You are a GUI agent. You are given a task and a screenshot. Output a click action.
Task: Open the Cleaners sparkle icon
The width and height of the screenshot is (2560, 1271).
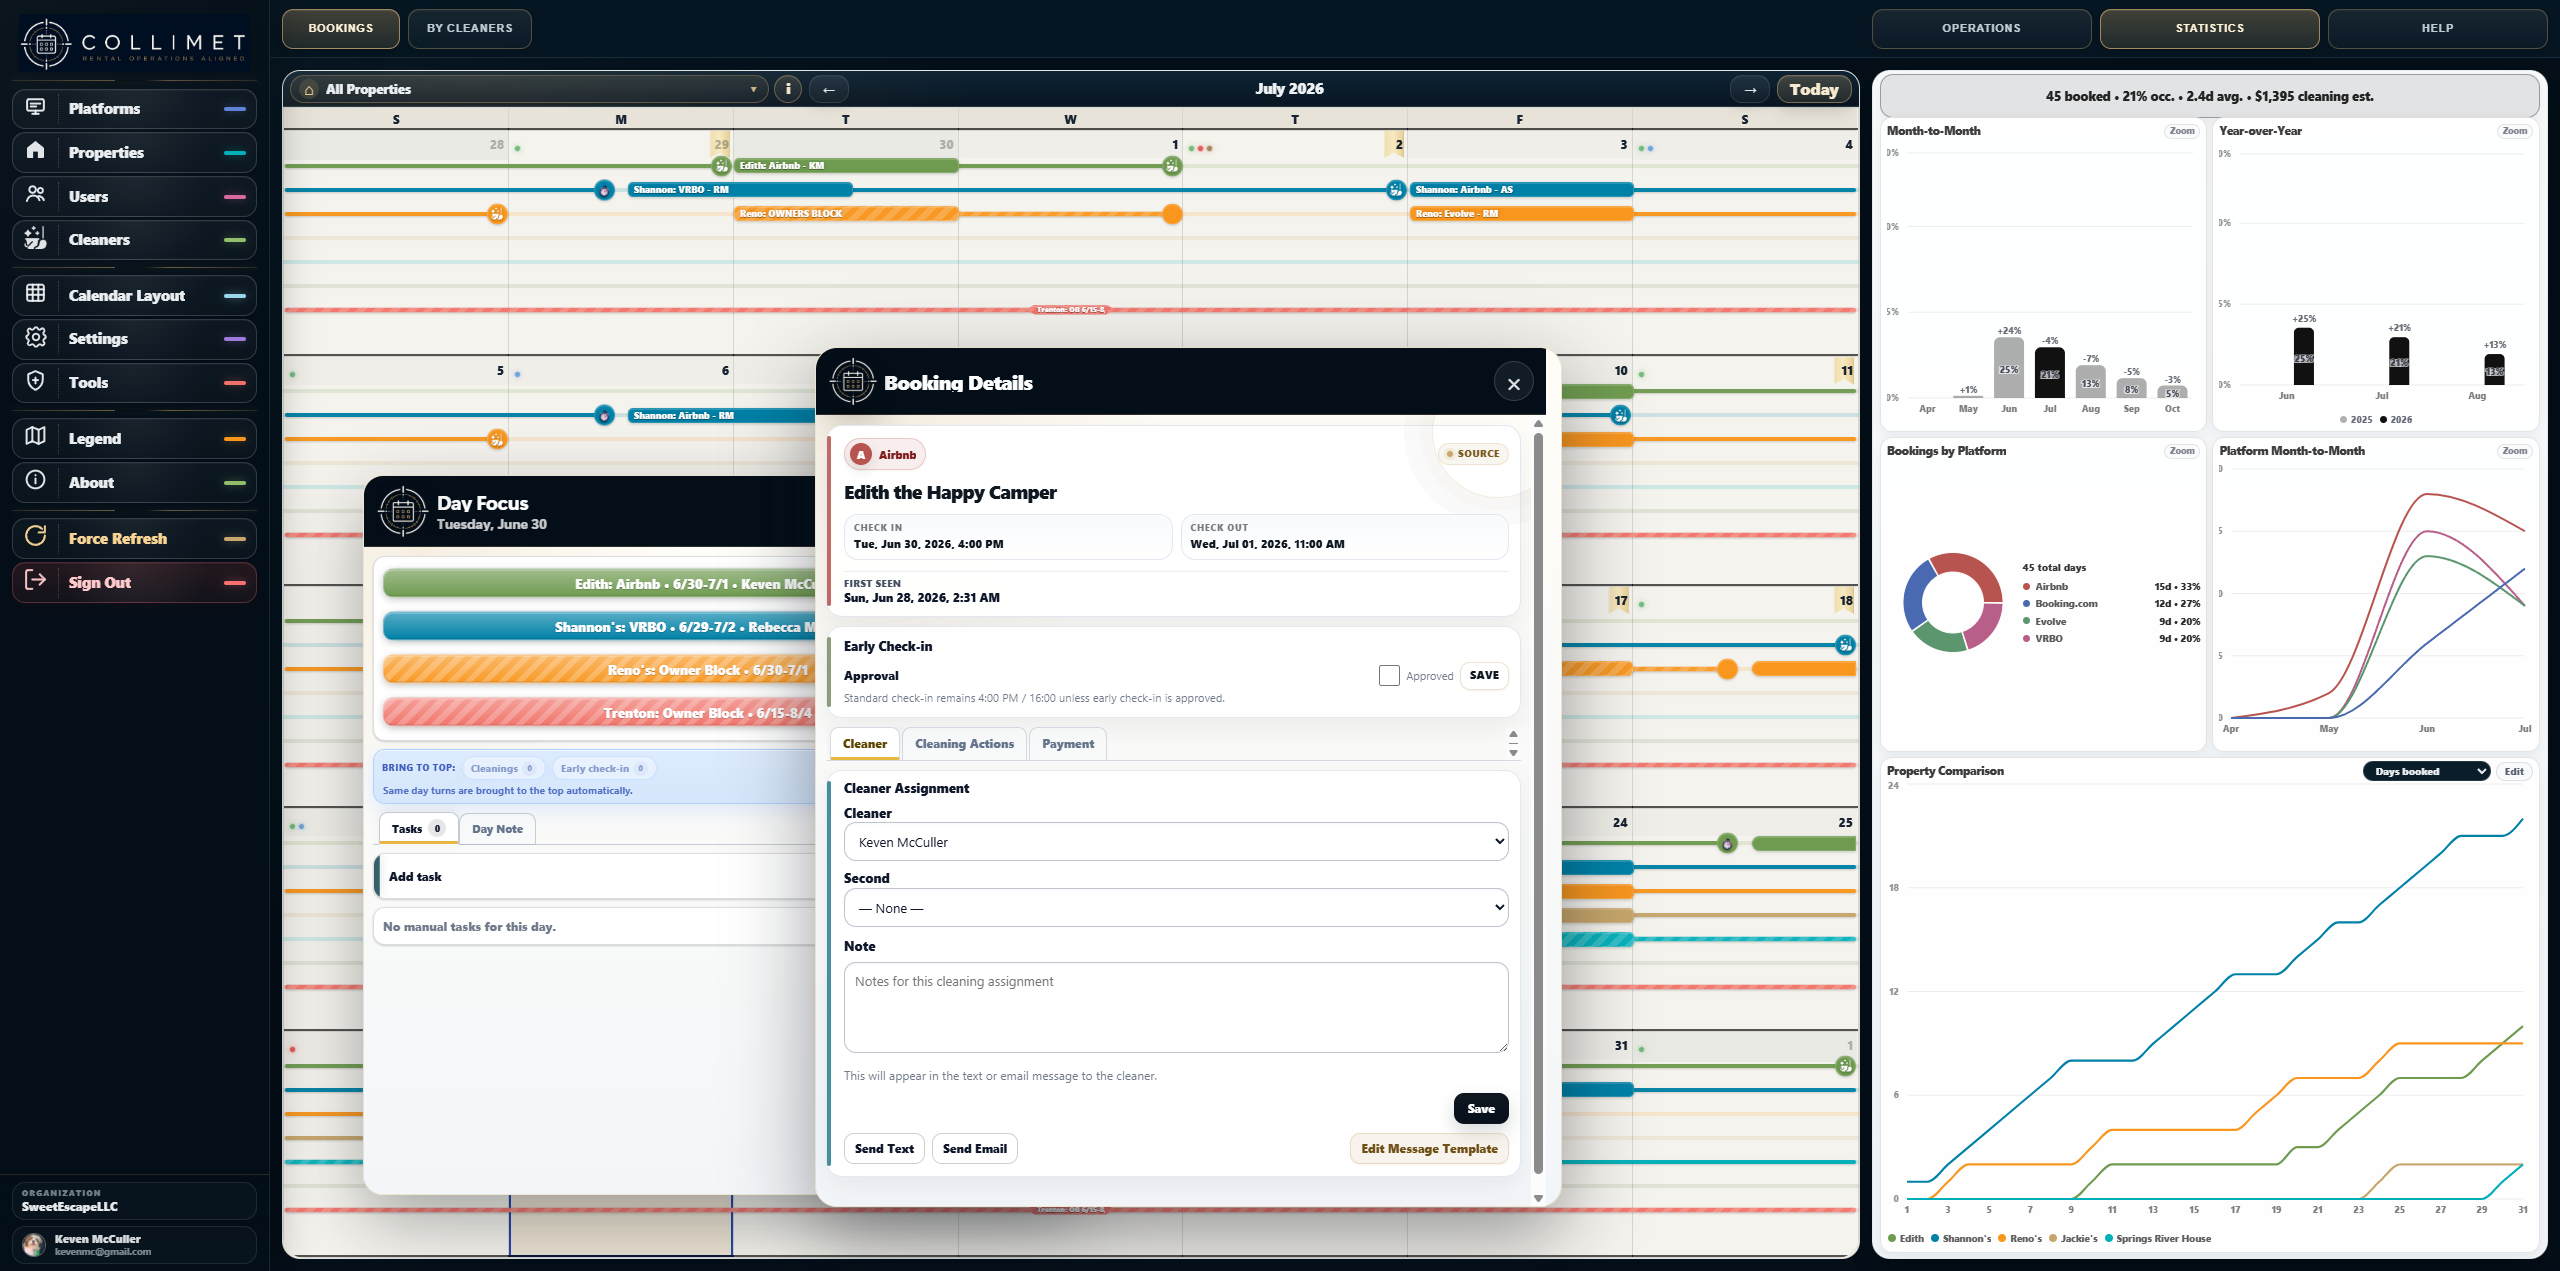point(36,238)
